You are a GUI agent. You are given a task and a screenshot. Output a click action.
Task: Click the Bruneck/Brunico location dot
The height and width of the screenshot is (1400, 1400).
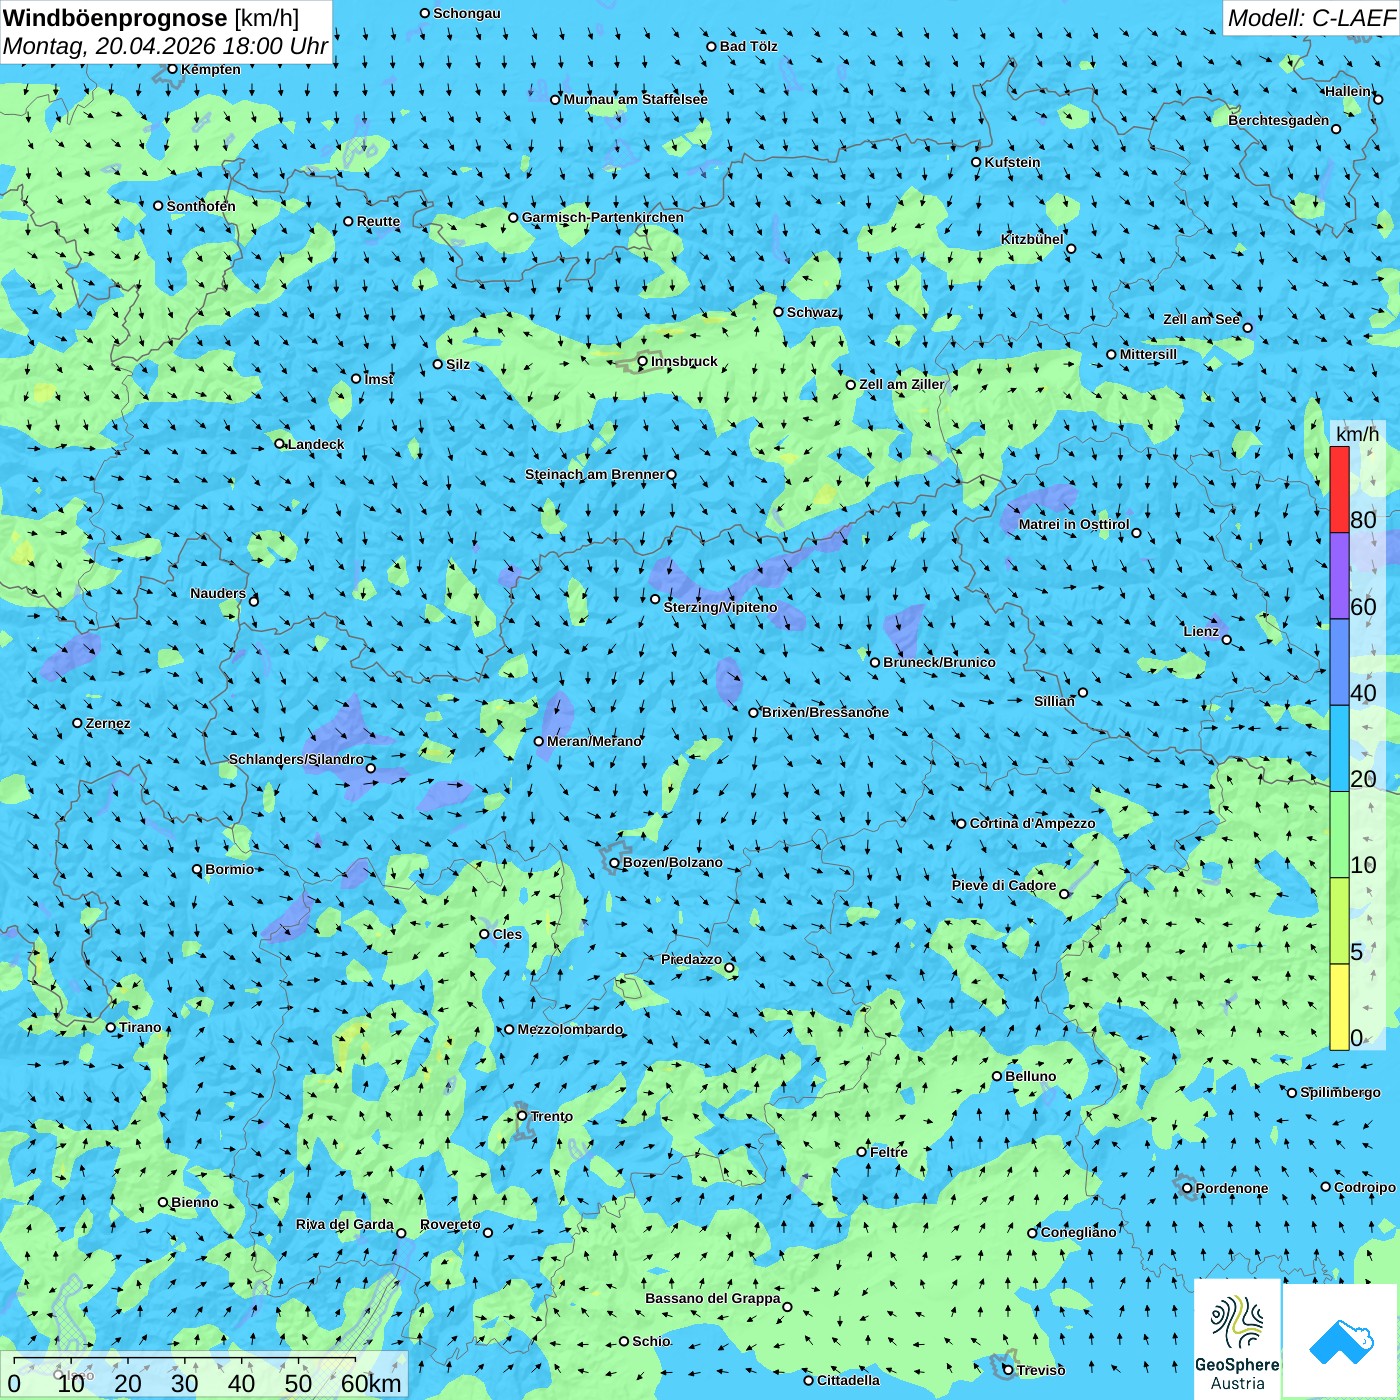click(875, 663)
